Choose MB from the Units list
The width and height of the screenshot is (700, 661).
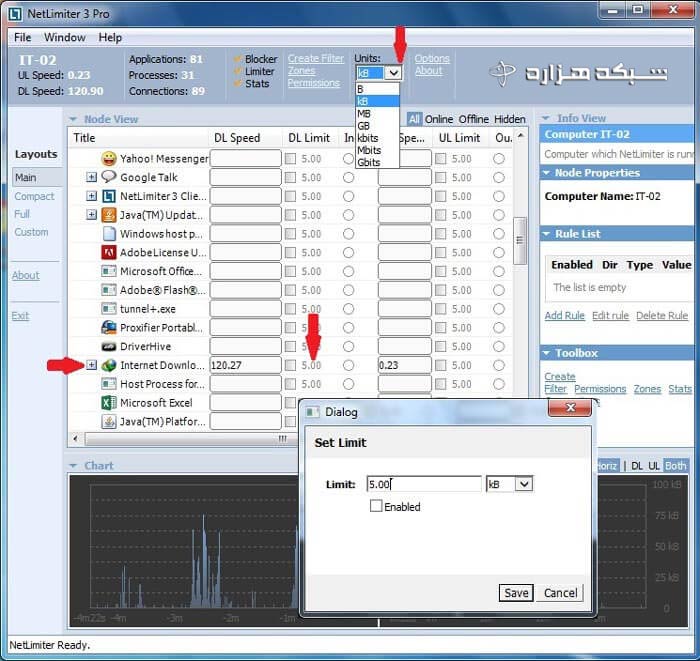377,113
